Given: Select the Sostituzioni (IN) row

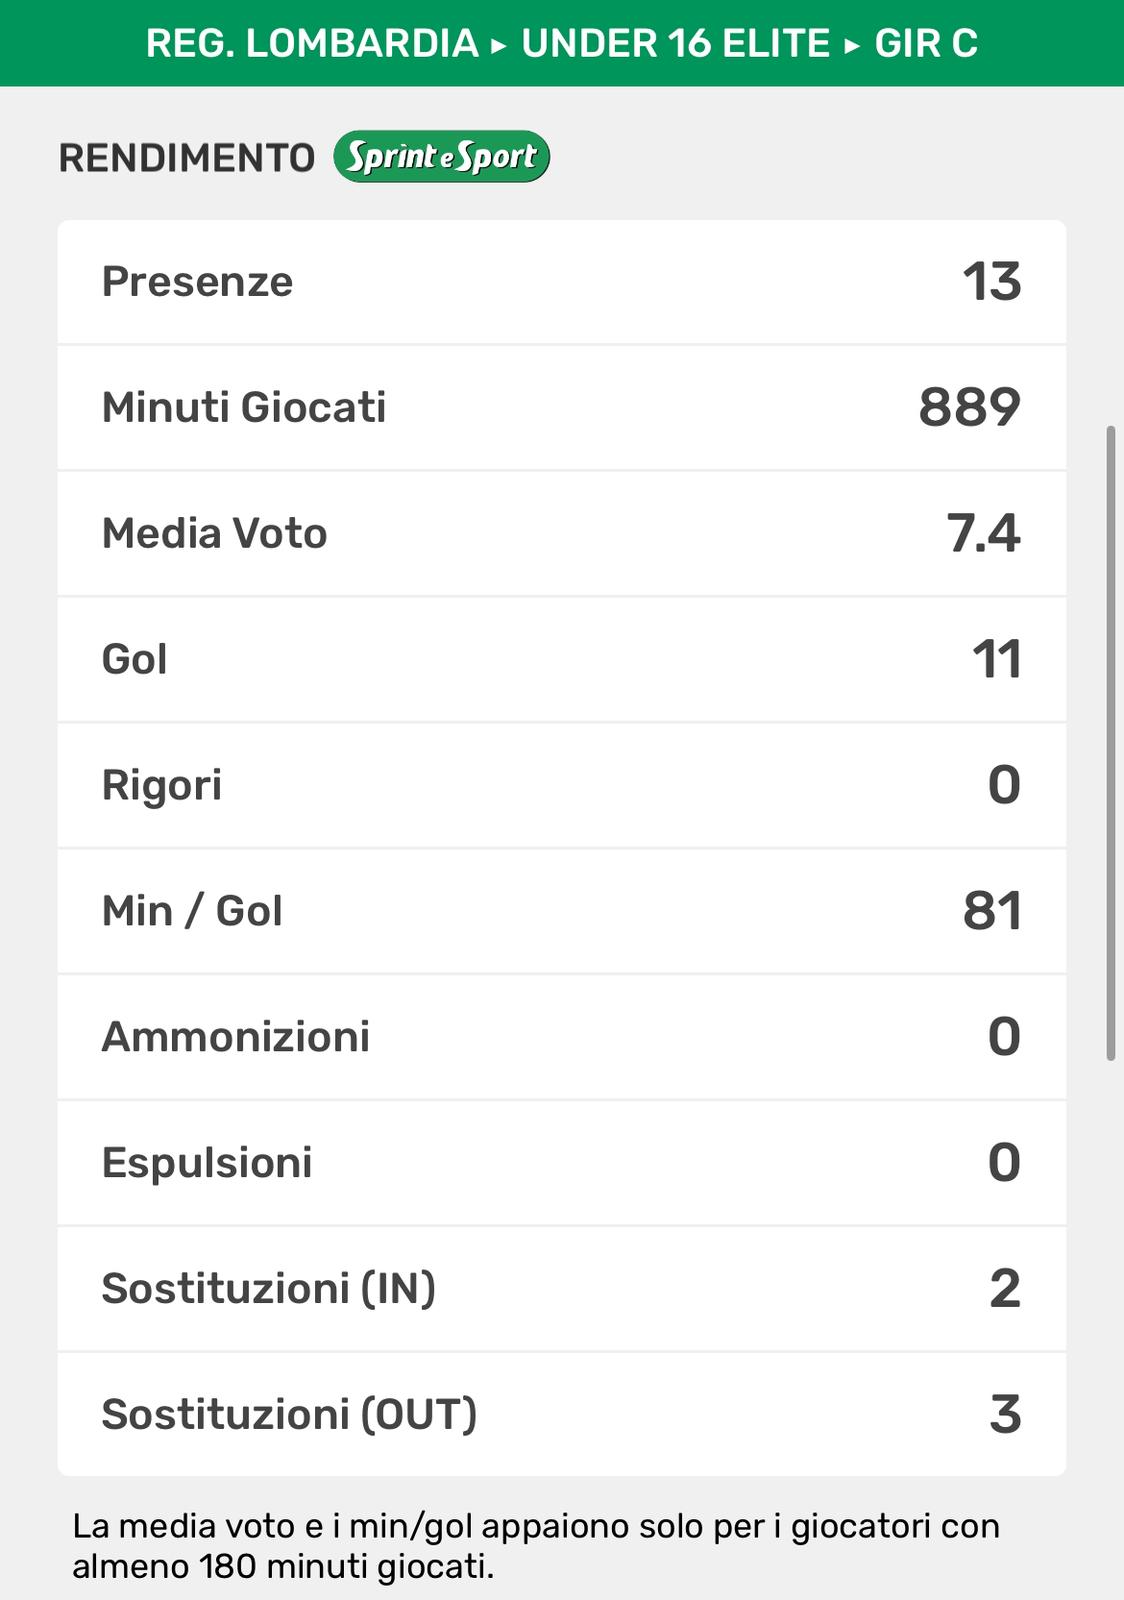Looking at the screenshot, I should click(561, 1289).
